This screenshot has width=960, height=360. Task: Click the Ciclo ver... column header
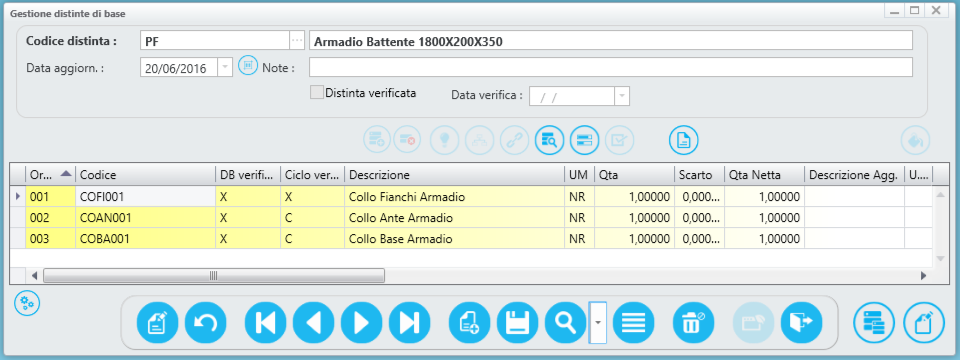click(312, 174)
